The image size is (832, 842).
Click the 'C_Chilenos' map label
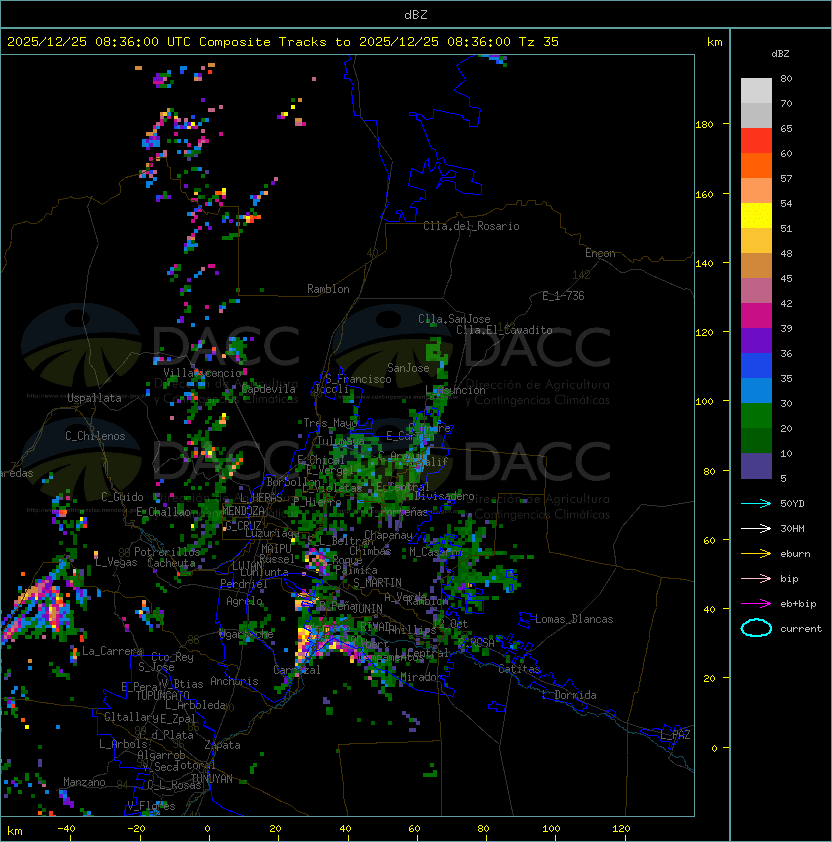pyautogui.click(x=95, y=436)
